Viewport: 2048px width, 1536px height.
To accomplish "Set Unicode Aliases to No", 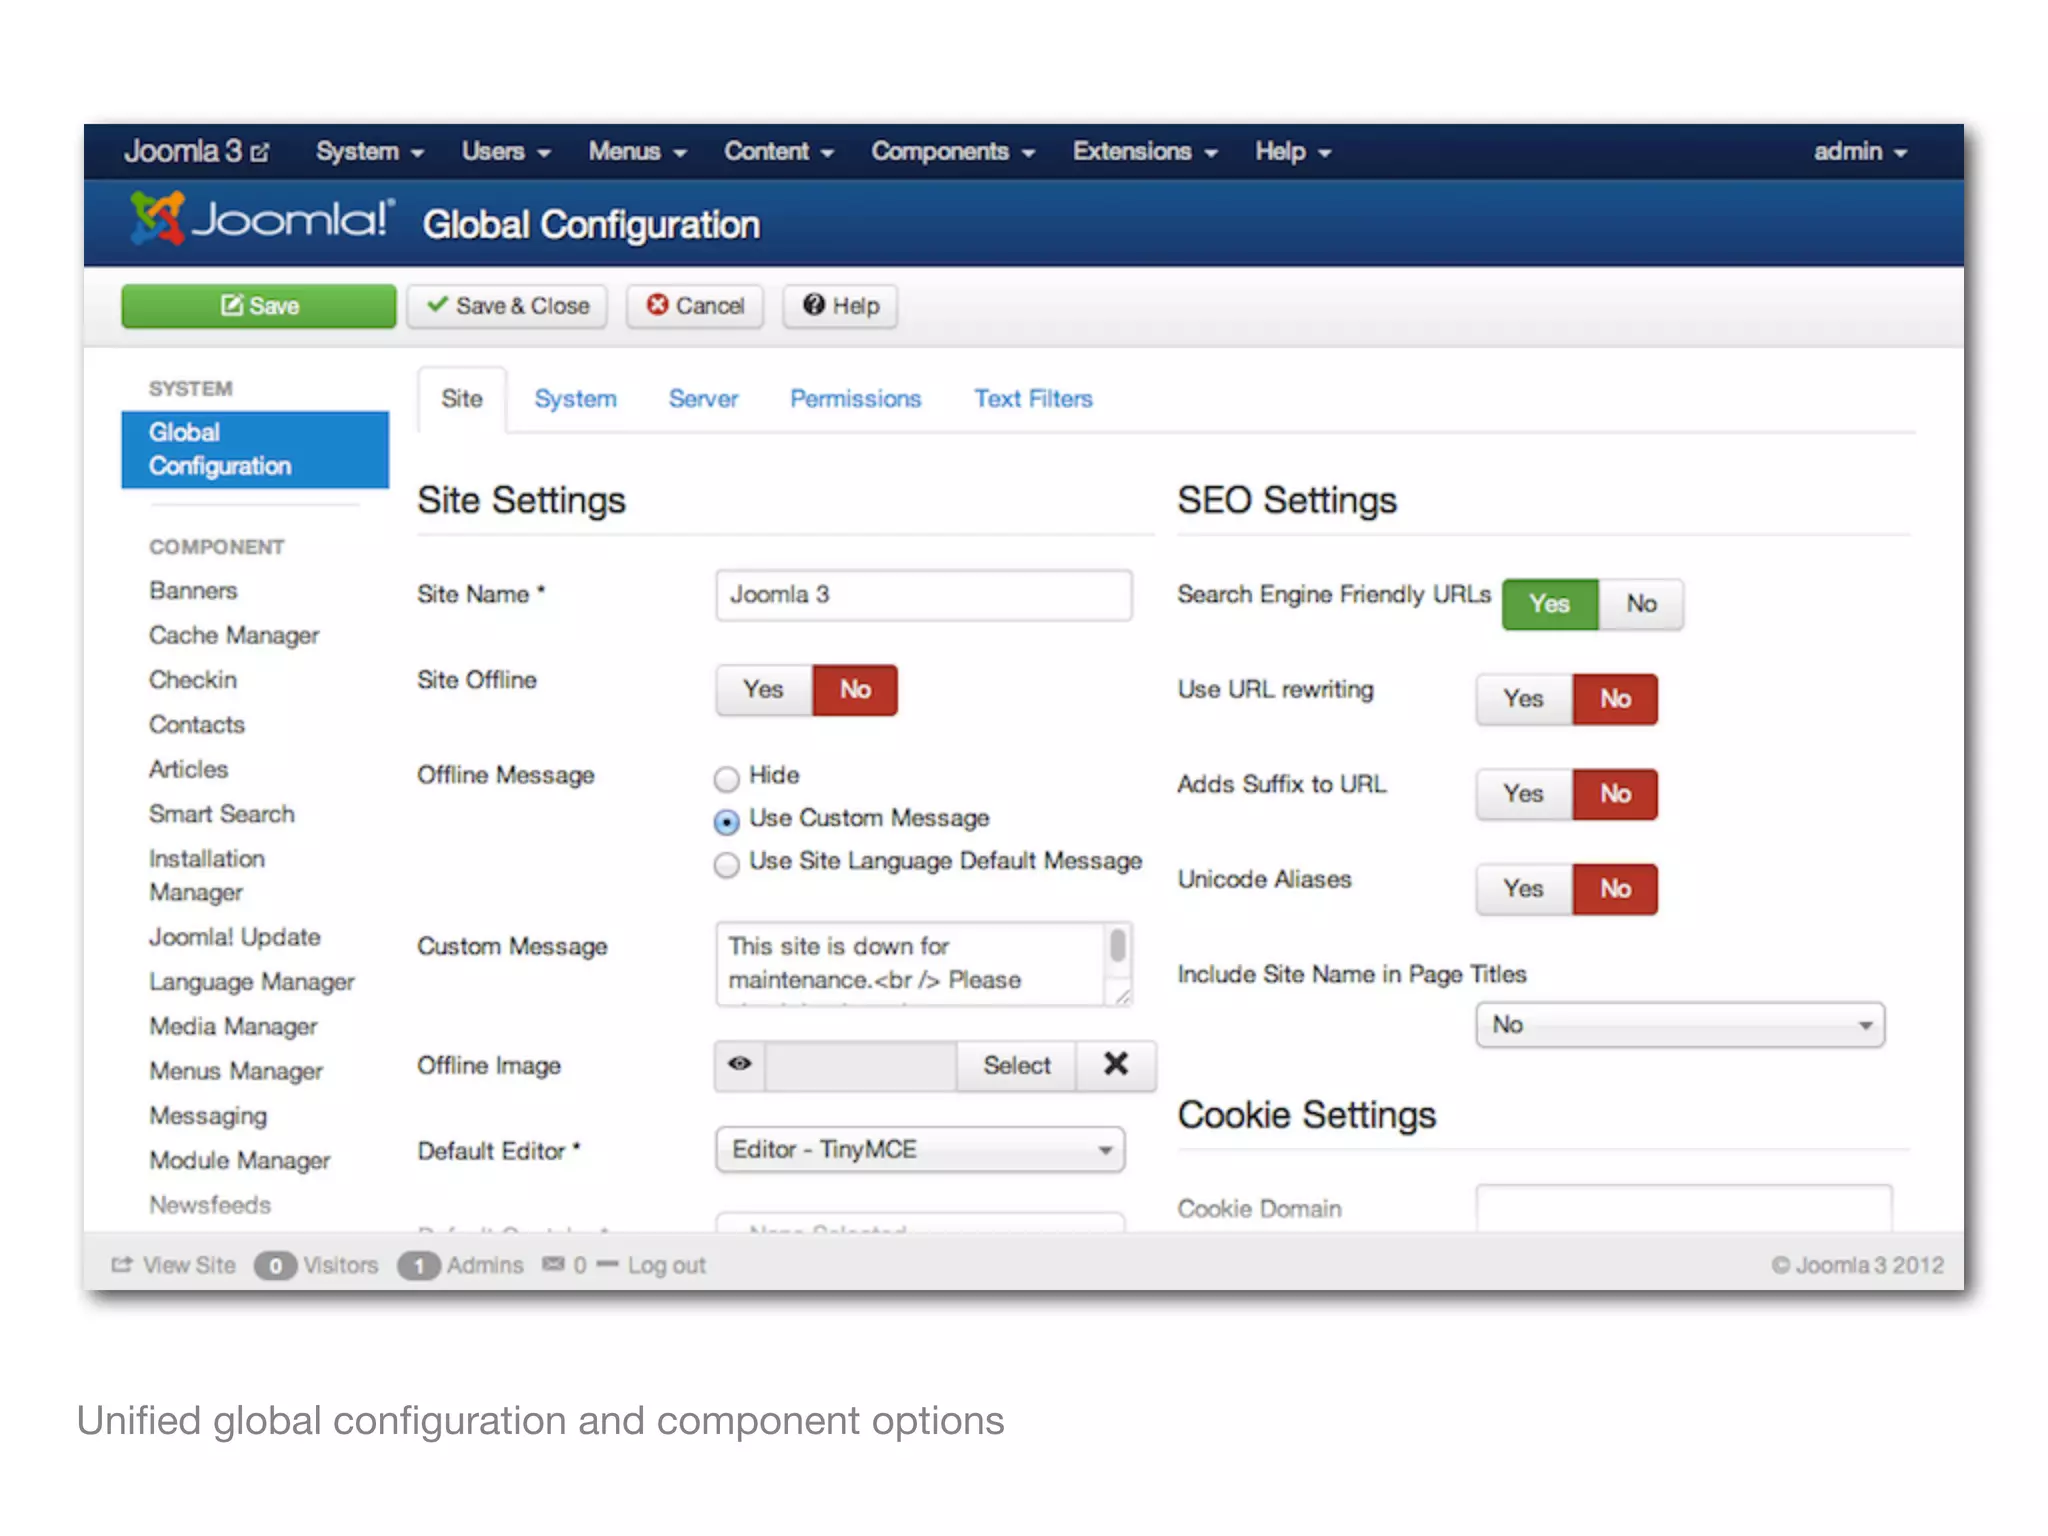I will click(x=1615, y=888).
